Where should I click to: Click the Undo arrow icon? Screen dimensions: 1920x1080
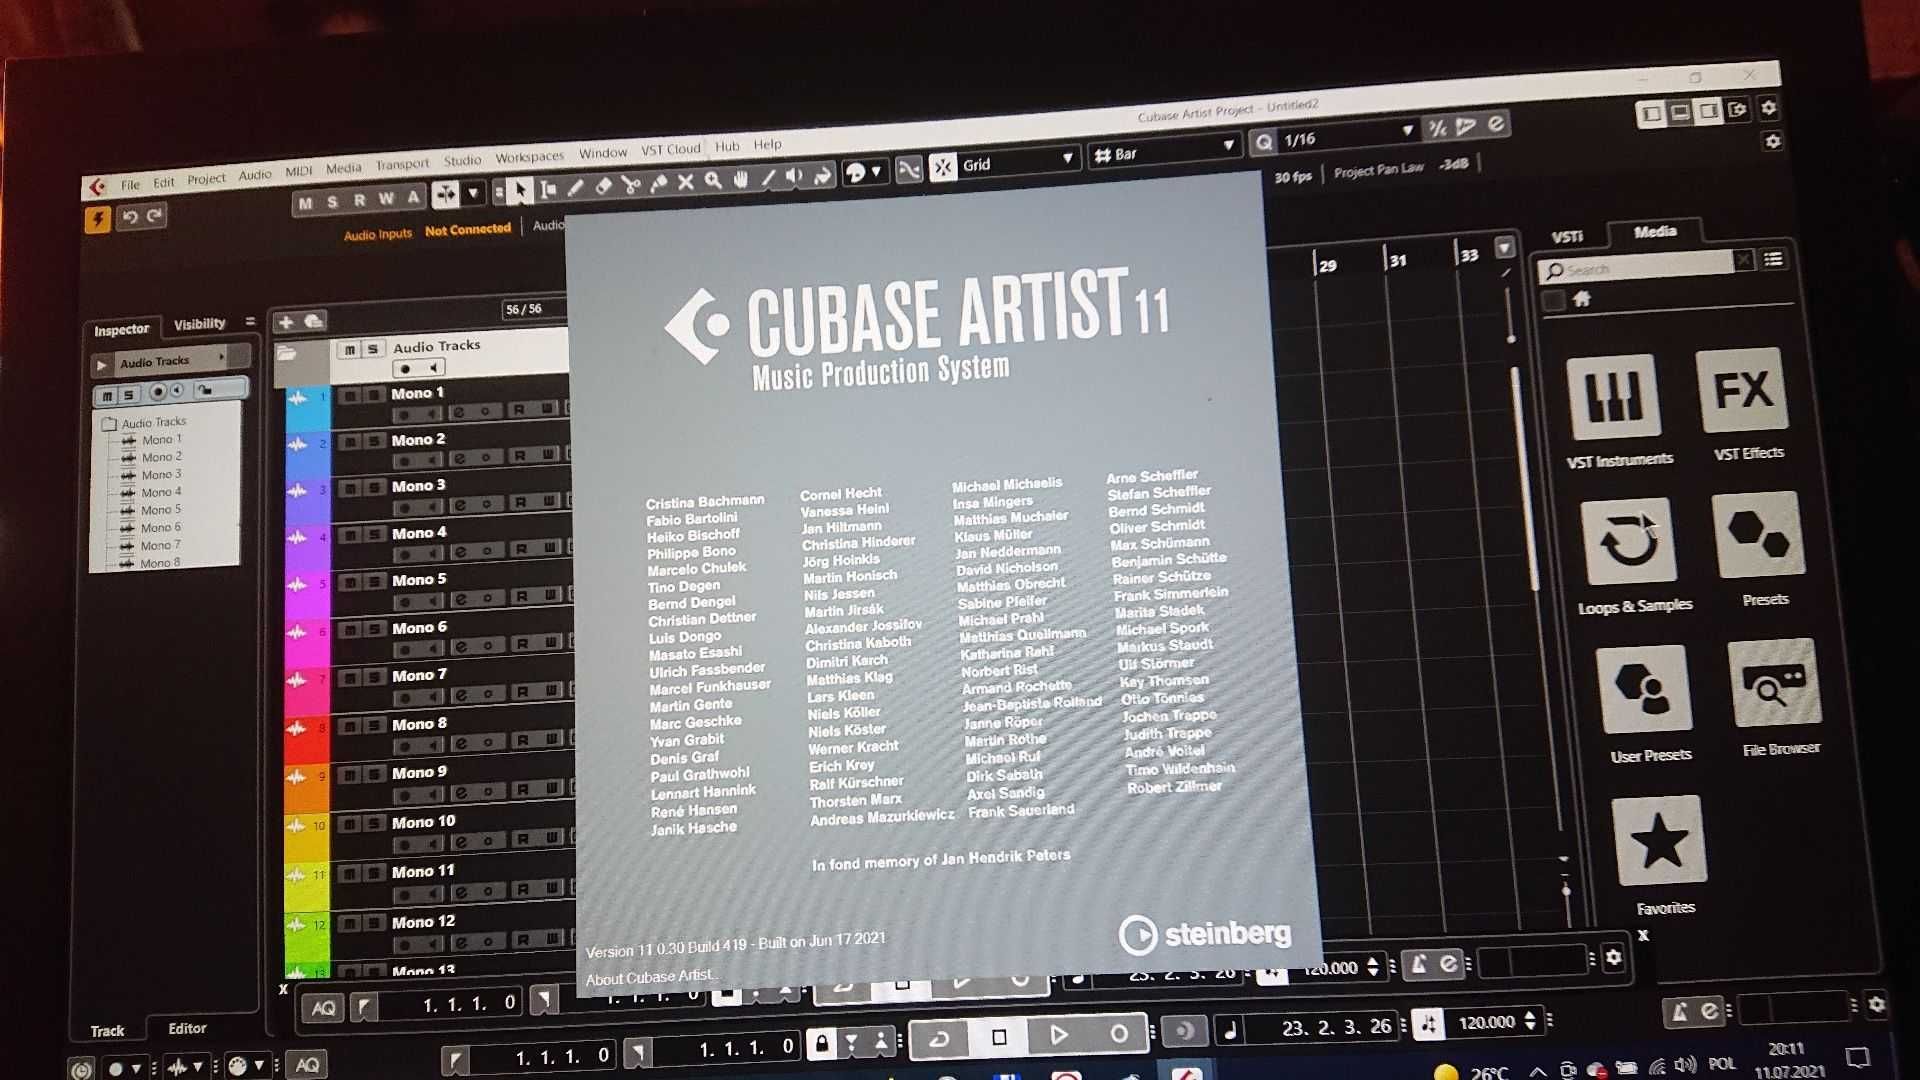(130, 217)
